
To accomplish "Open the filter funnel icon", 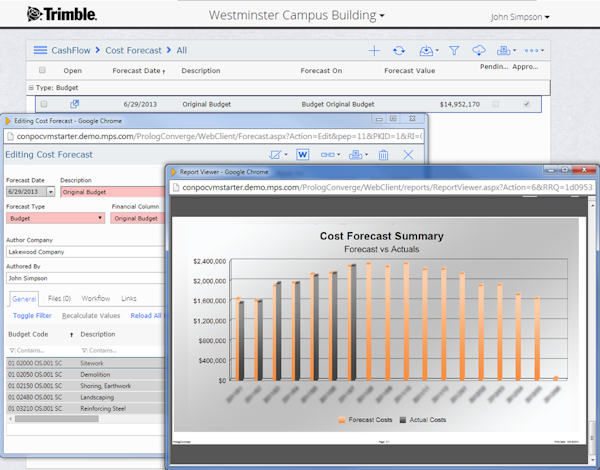I will click(x=454, y=51).
